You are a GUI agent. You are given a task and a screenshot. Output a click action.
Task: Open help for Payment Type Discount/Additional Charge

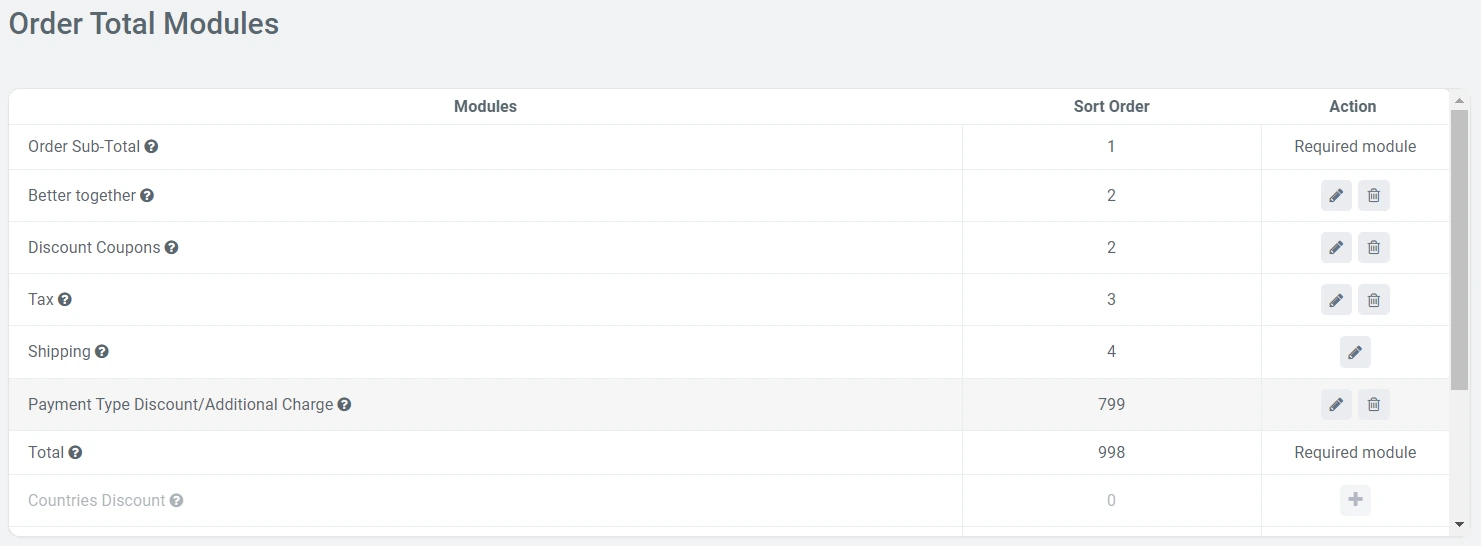(344, 405)
